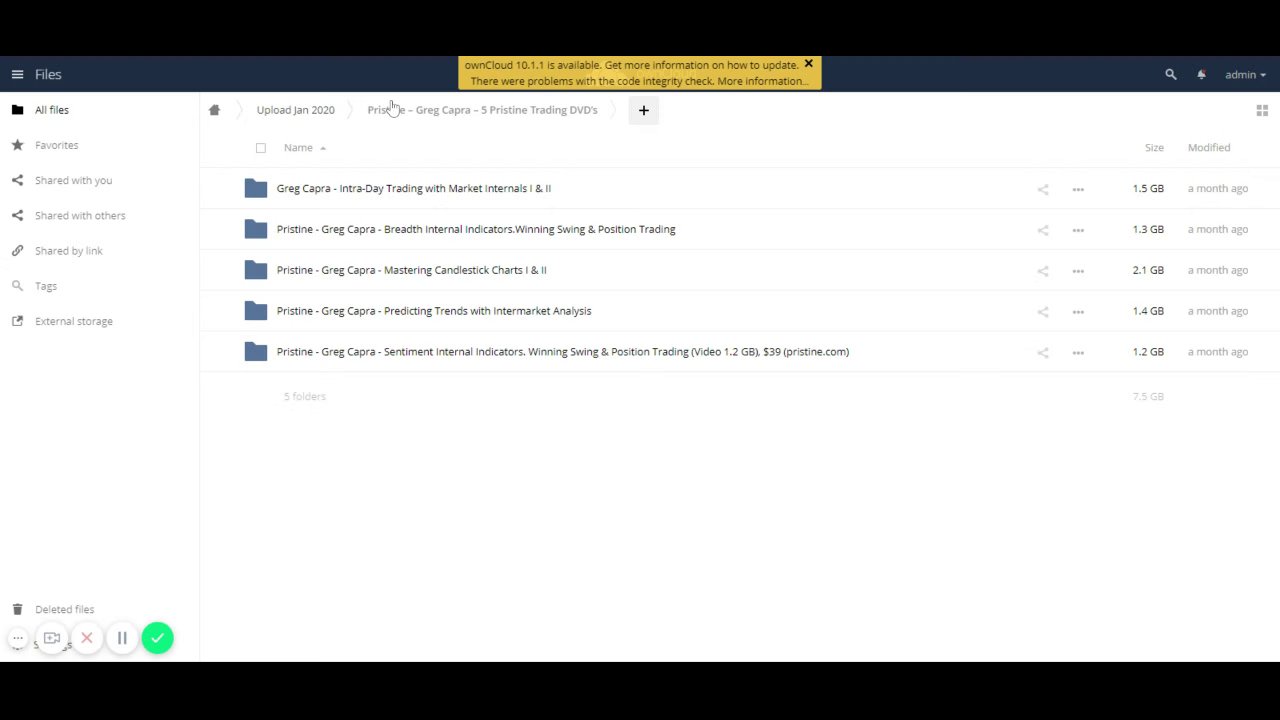Close the ownCloud update notification

click(x=808, y=64)
